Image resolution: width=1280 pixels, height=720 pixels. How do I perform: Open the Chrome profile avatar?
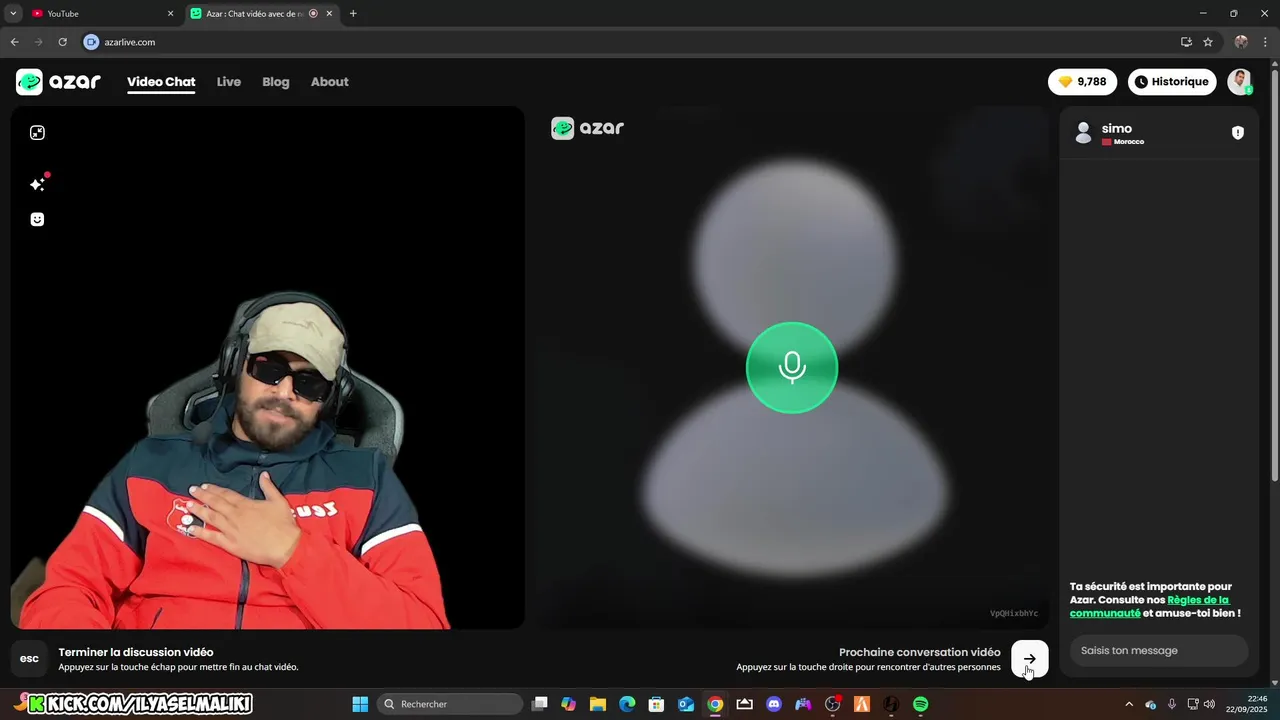(1241, 42)
